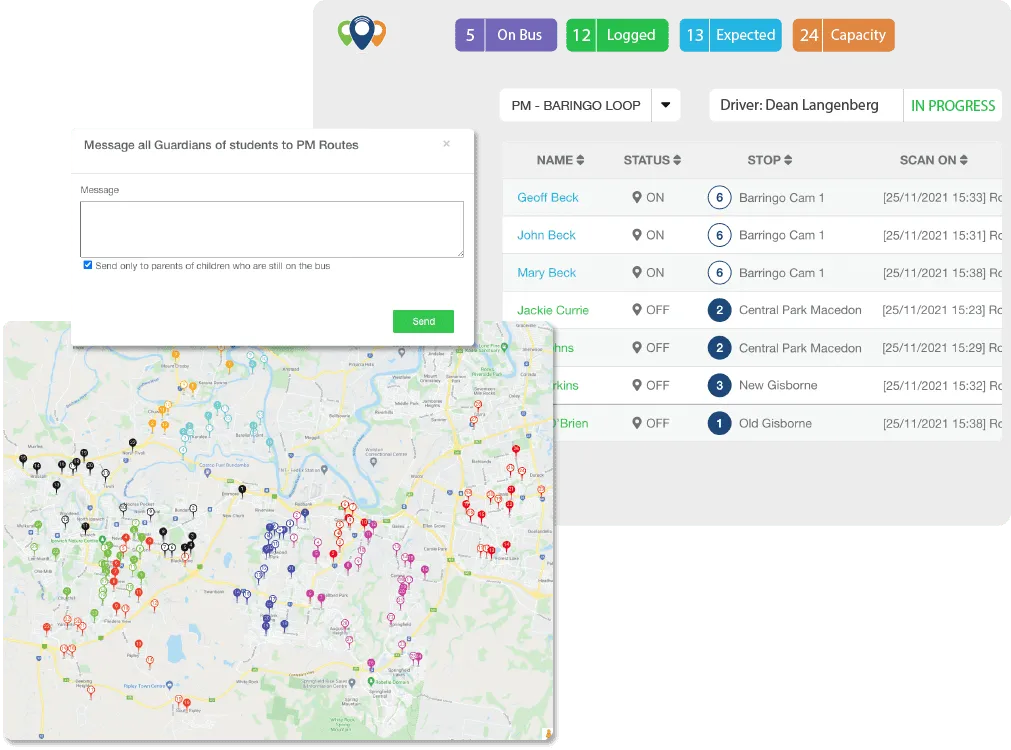The height and width of the screenshot is (750, 1011).
Task: Click stop badge 1 for Old Gisborne
Action: pyautogui.click(x=719, y=423)
